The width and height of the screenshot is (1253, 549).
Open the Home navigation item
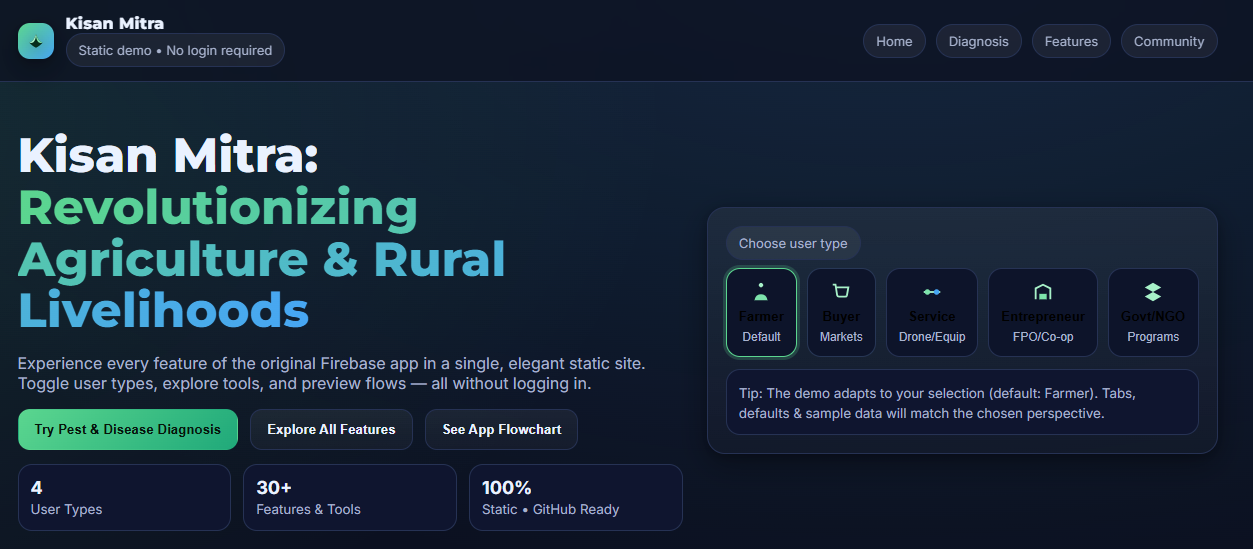pyautogui.click(x=894, y=42)
